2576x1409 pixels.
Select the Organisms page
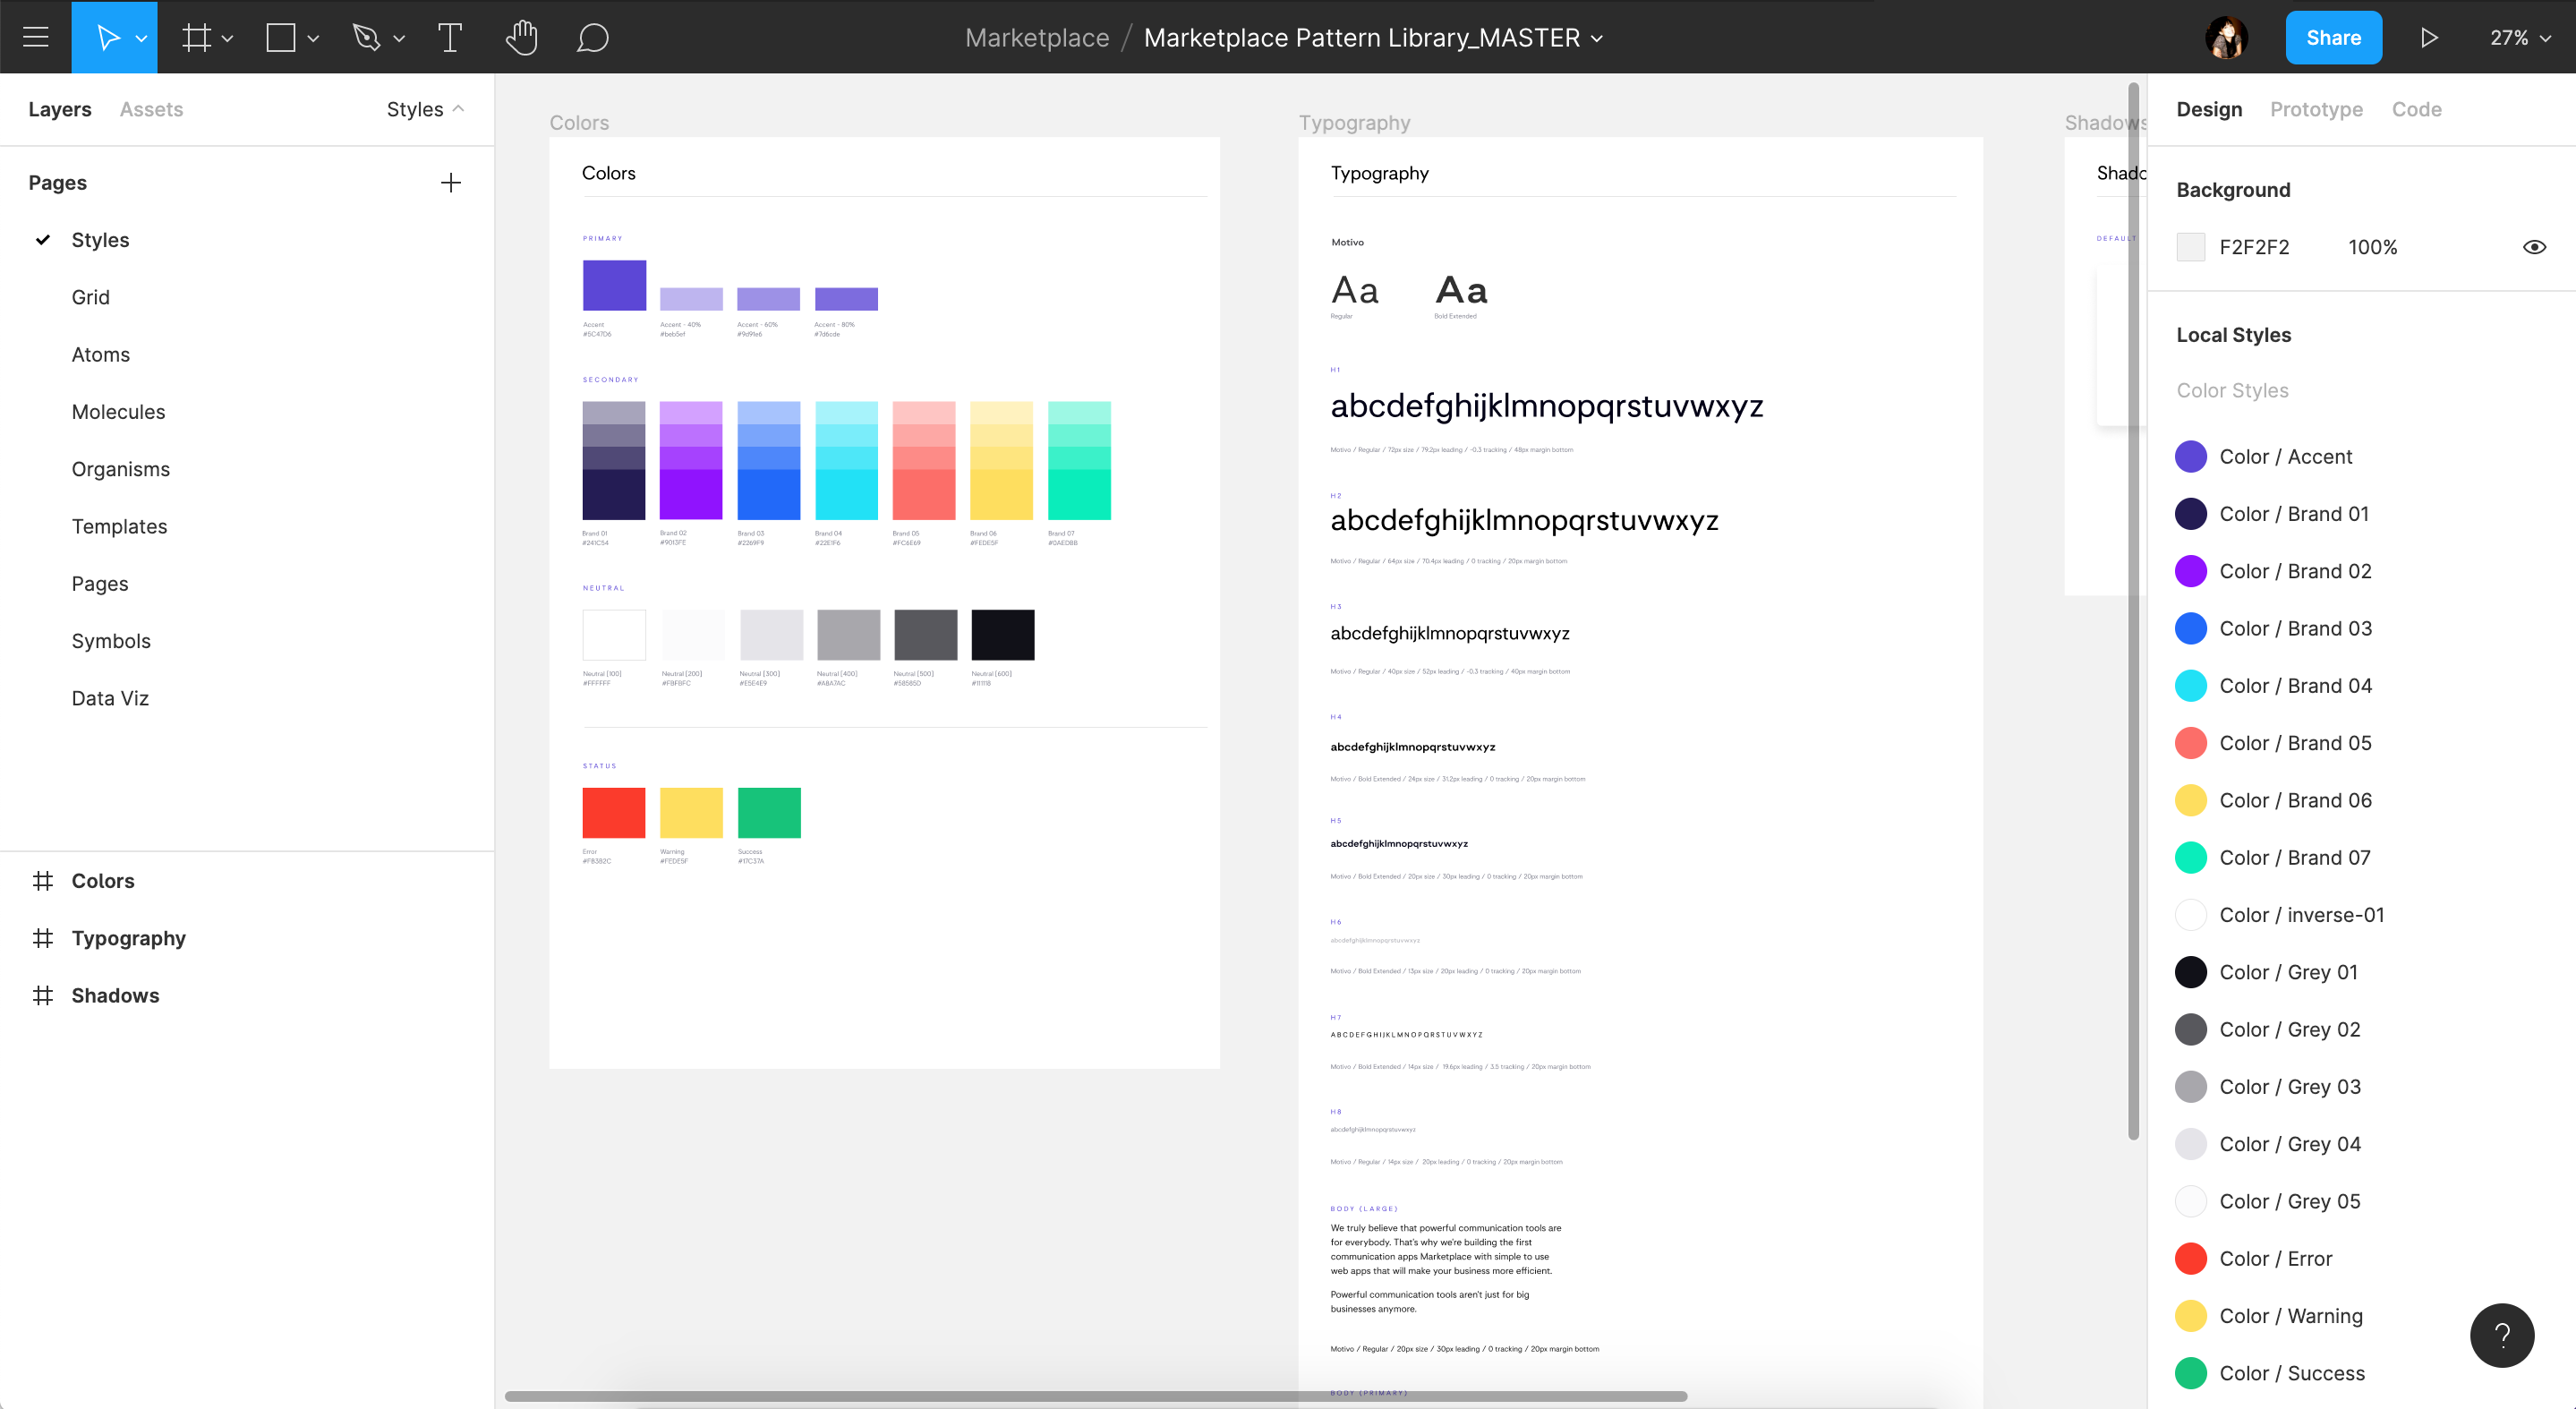(120, 469)
